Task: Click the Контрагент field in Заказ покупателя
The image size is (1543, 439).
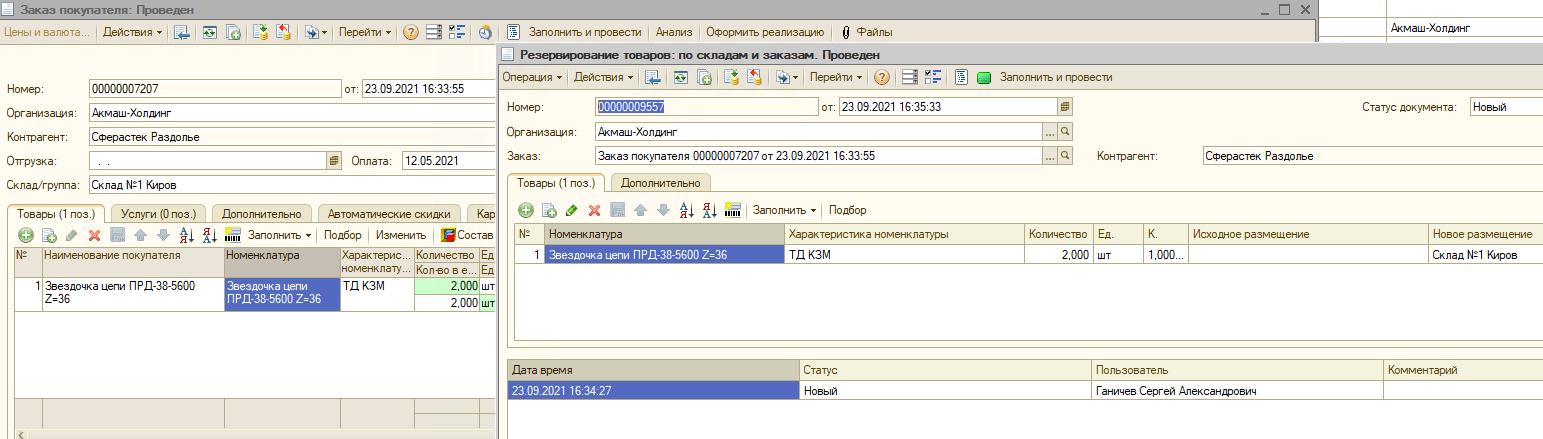Action: [292, 136]
